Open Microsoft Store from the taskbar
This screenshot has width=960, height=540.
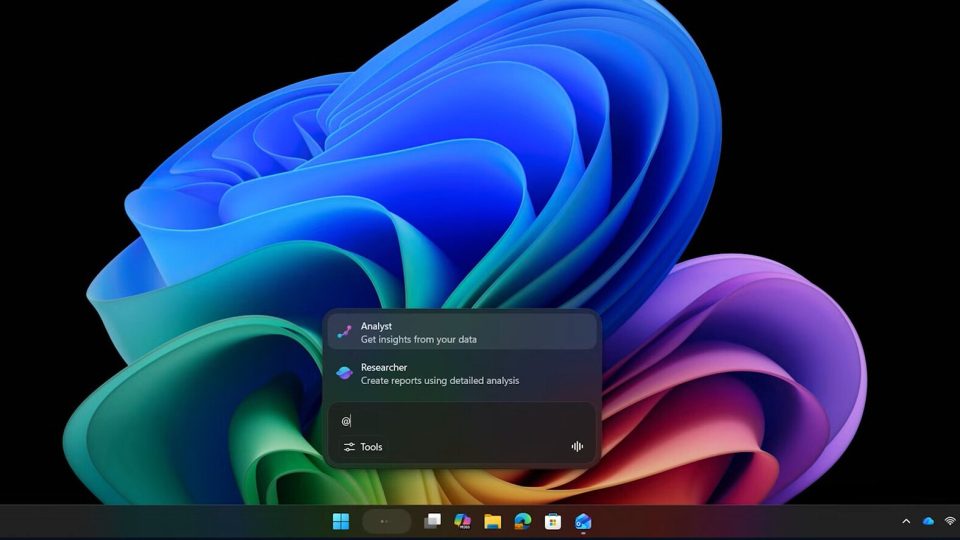pos(553,521)
